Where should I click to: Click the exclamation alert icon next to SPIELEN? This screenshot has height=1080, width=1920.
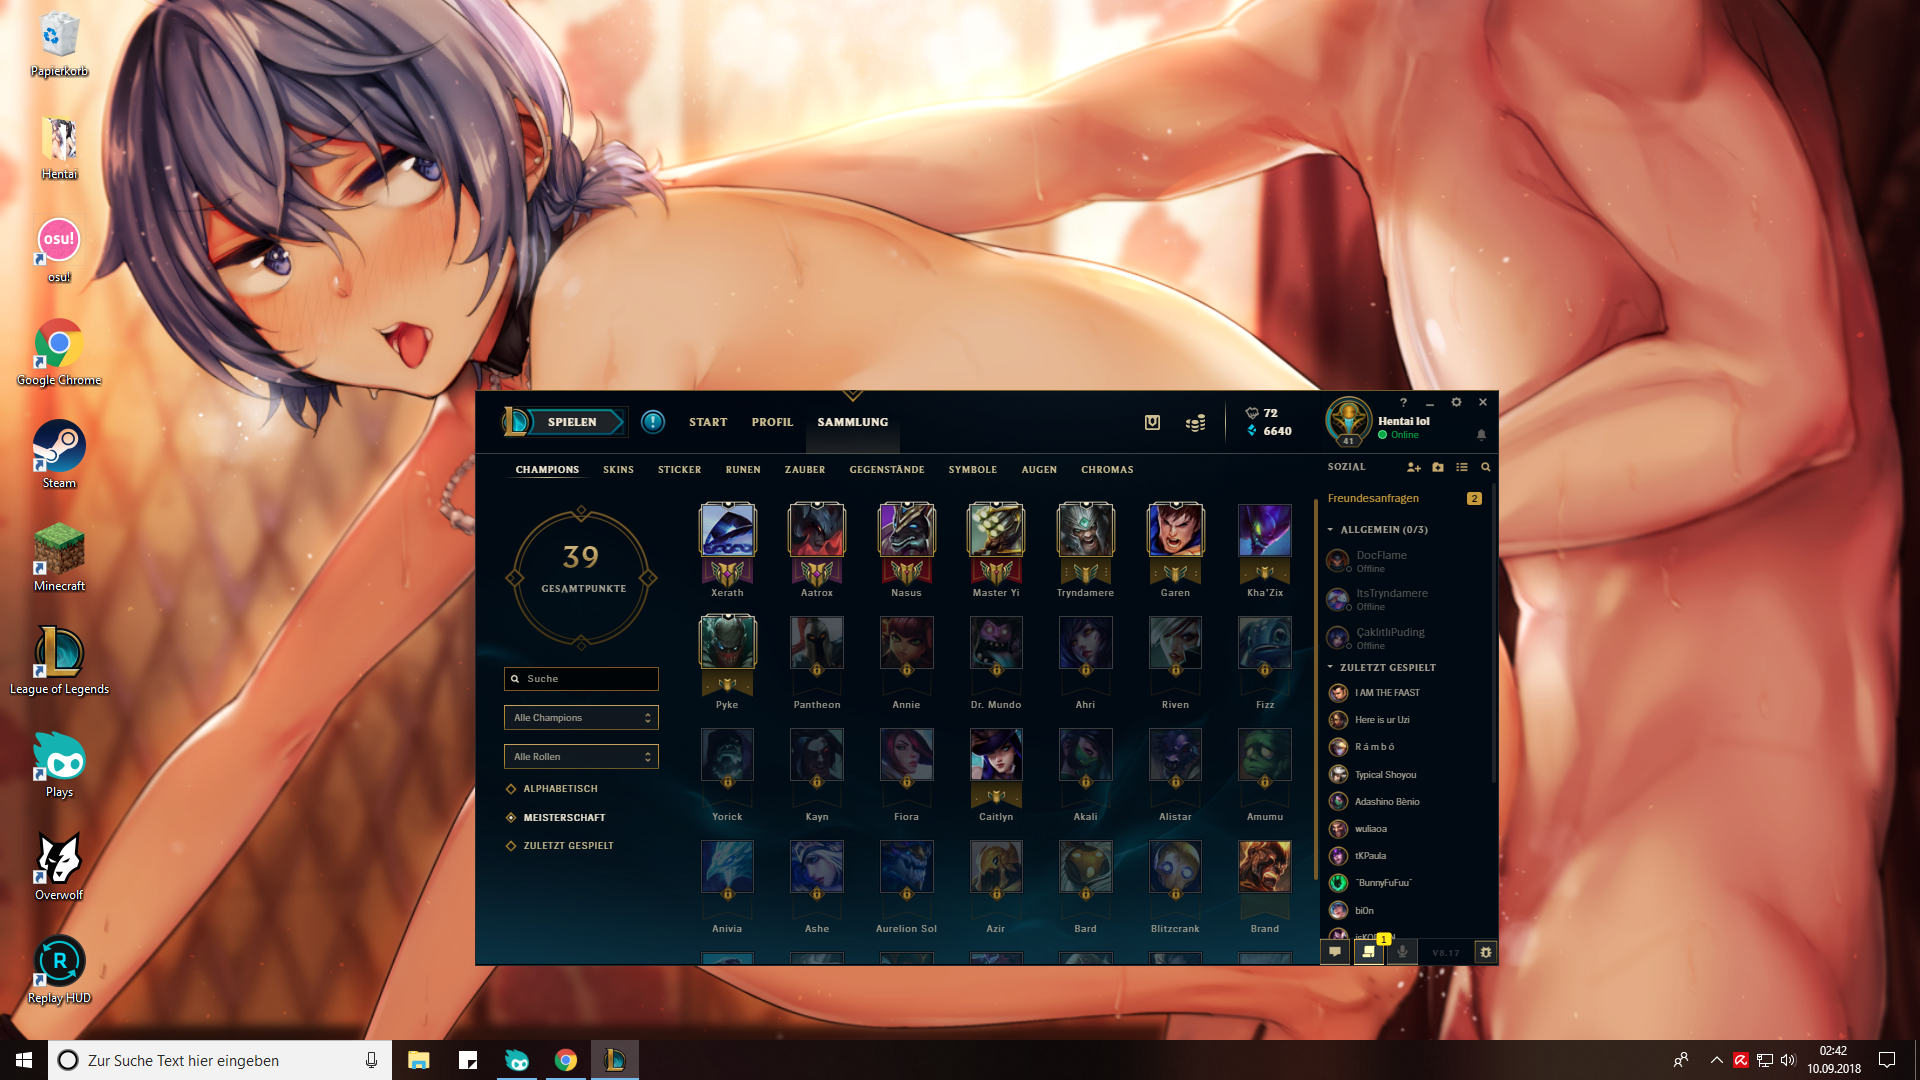click(x=653, y=422)
